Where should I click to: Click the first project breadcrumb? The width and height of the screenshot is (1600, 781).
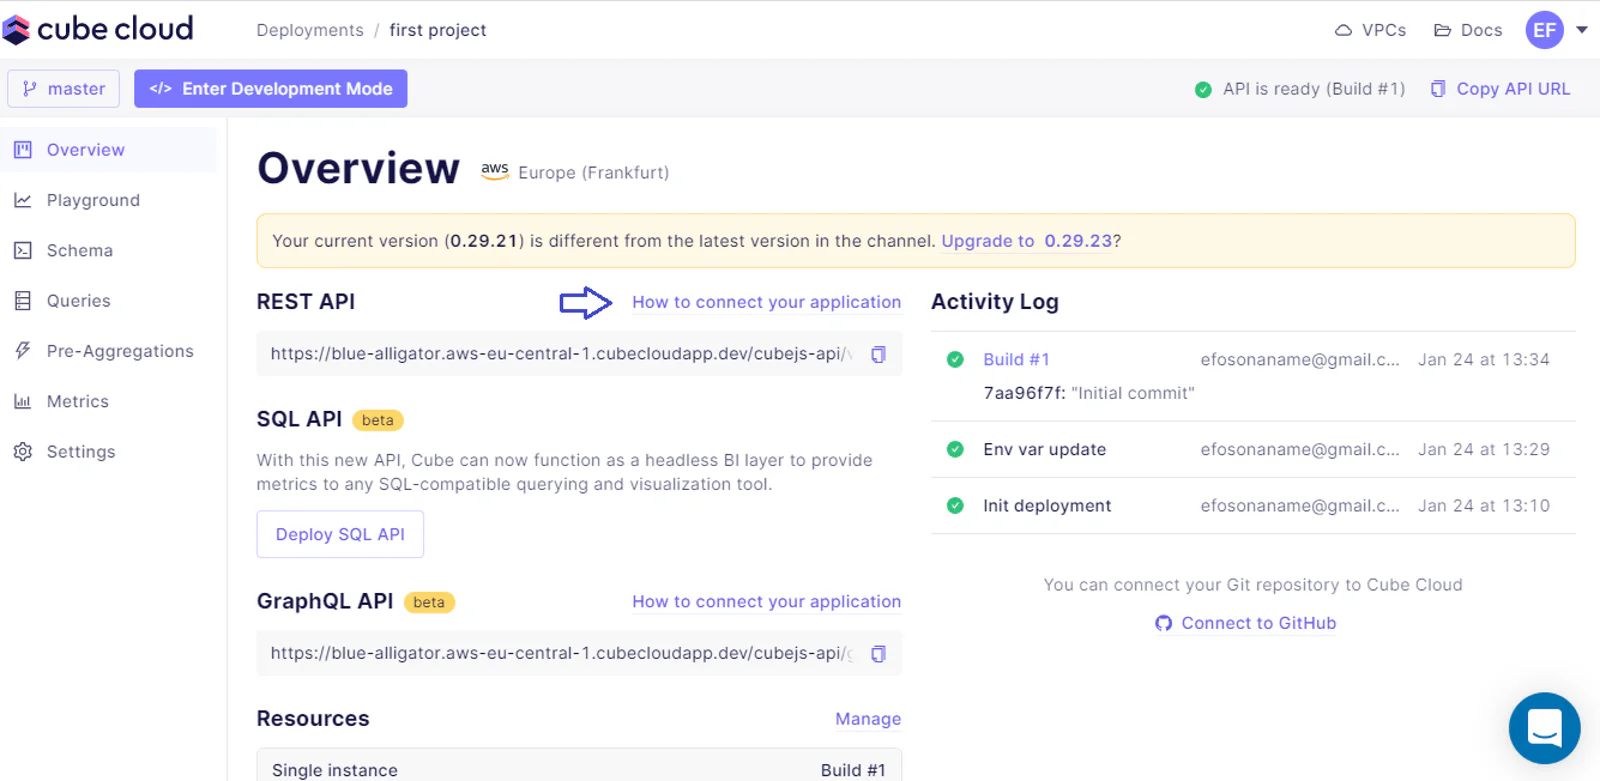pyautogui.click(x=438, y=30)
